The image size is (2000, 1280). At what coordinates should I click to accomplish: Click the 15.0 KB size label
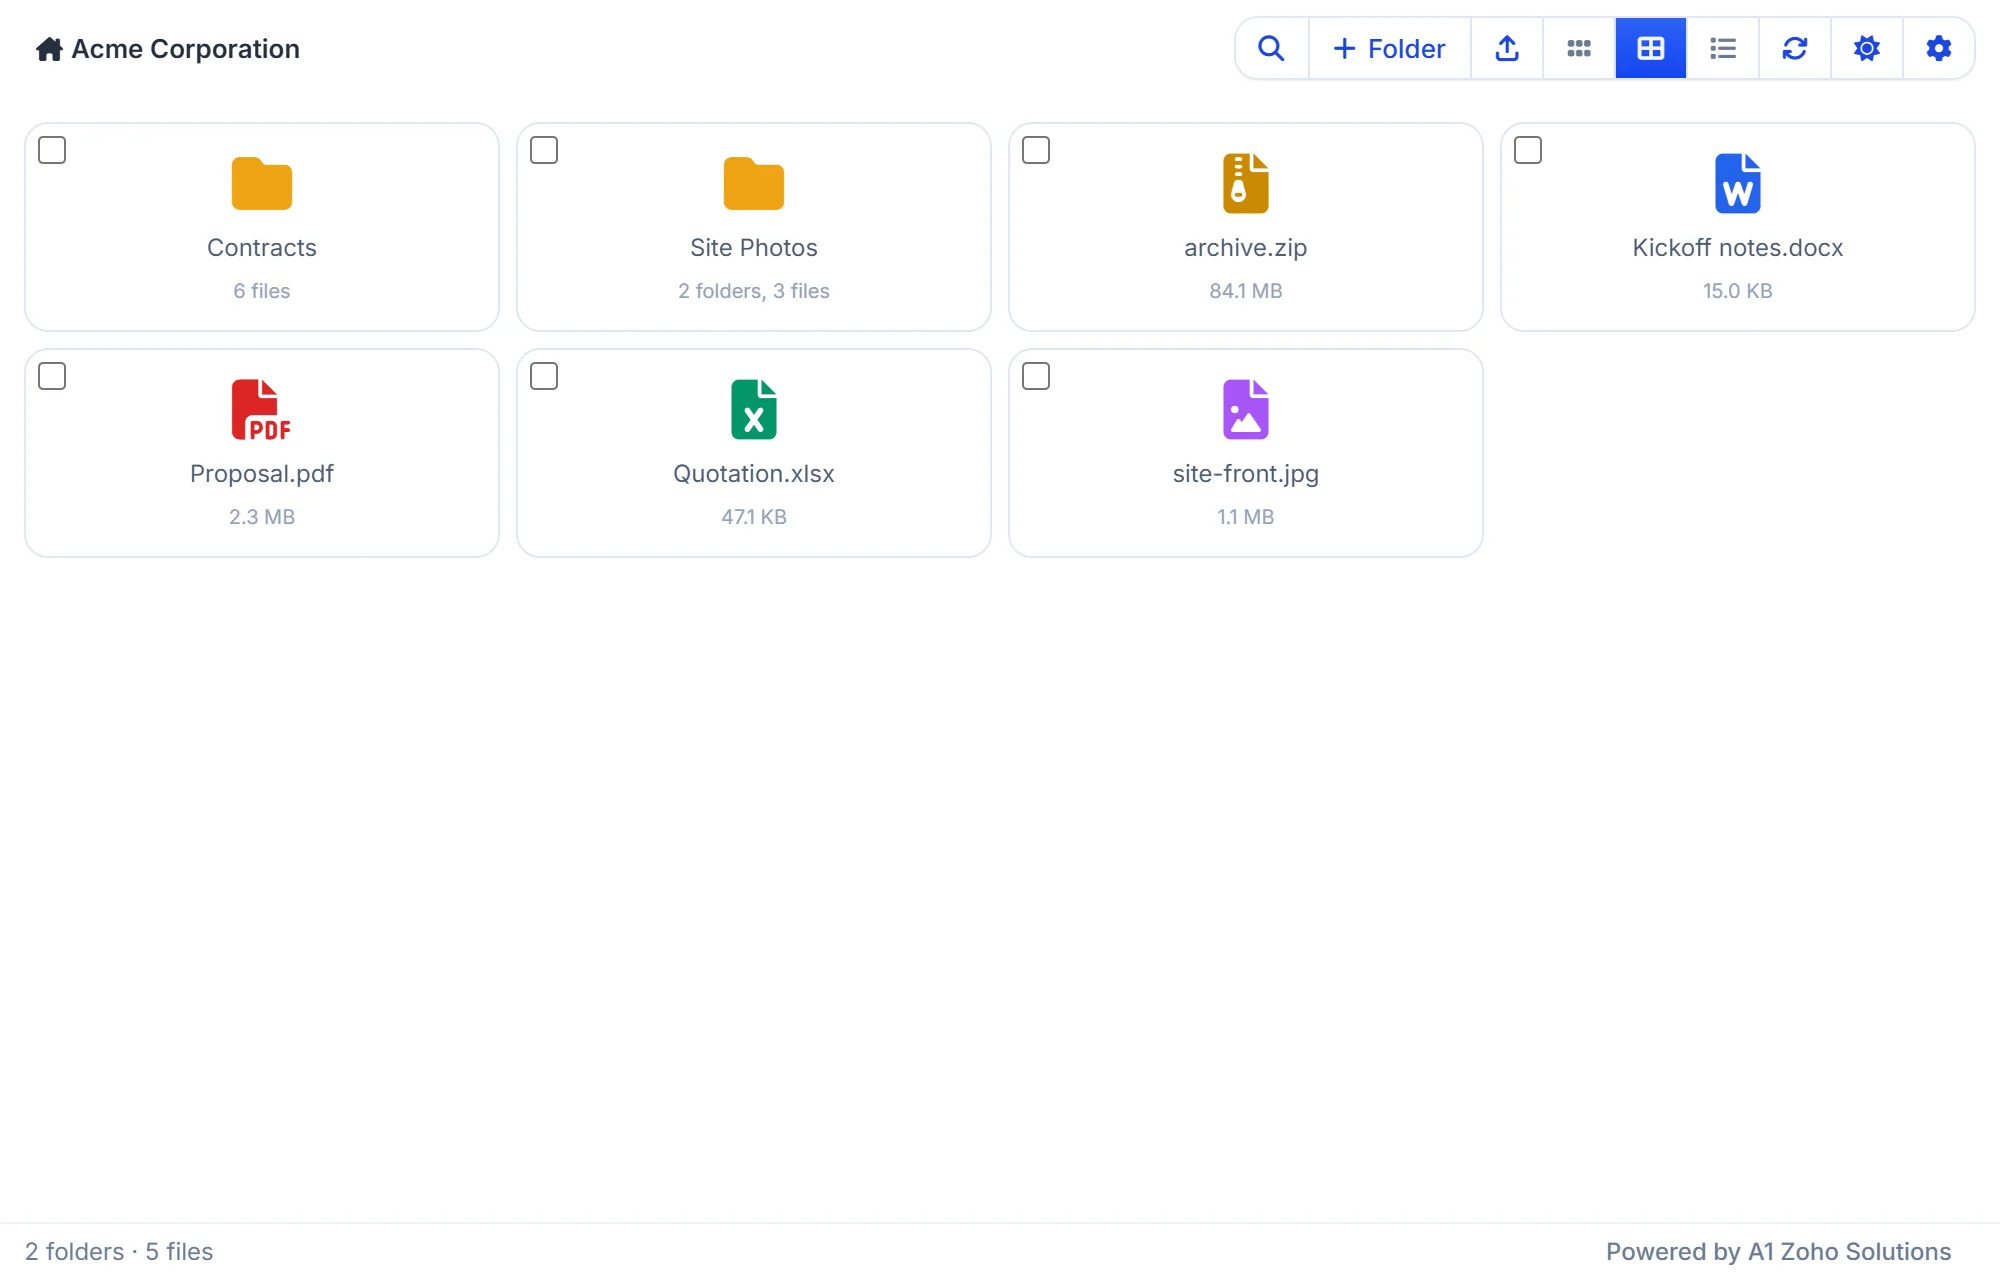coord(1738,291)
